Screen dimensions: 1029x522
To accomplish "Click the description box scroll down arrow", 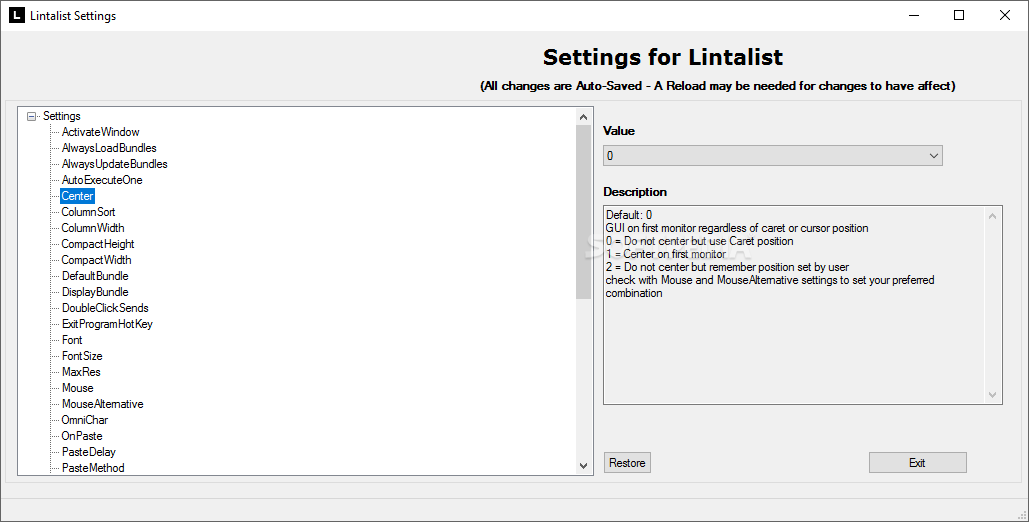I will click(x=992, y=395).
